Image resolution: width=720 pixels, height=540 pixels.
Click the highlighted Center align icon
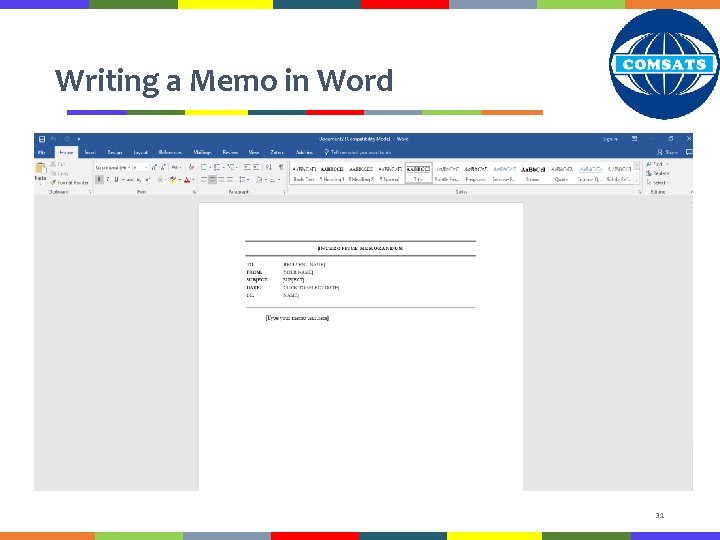click(212, 180)
